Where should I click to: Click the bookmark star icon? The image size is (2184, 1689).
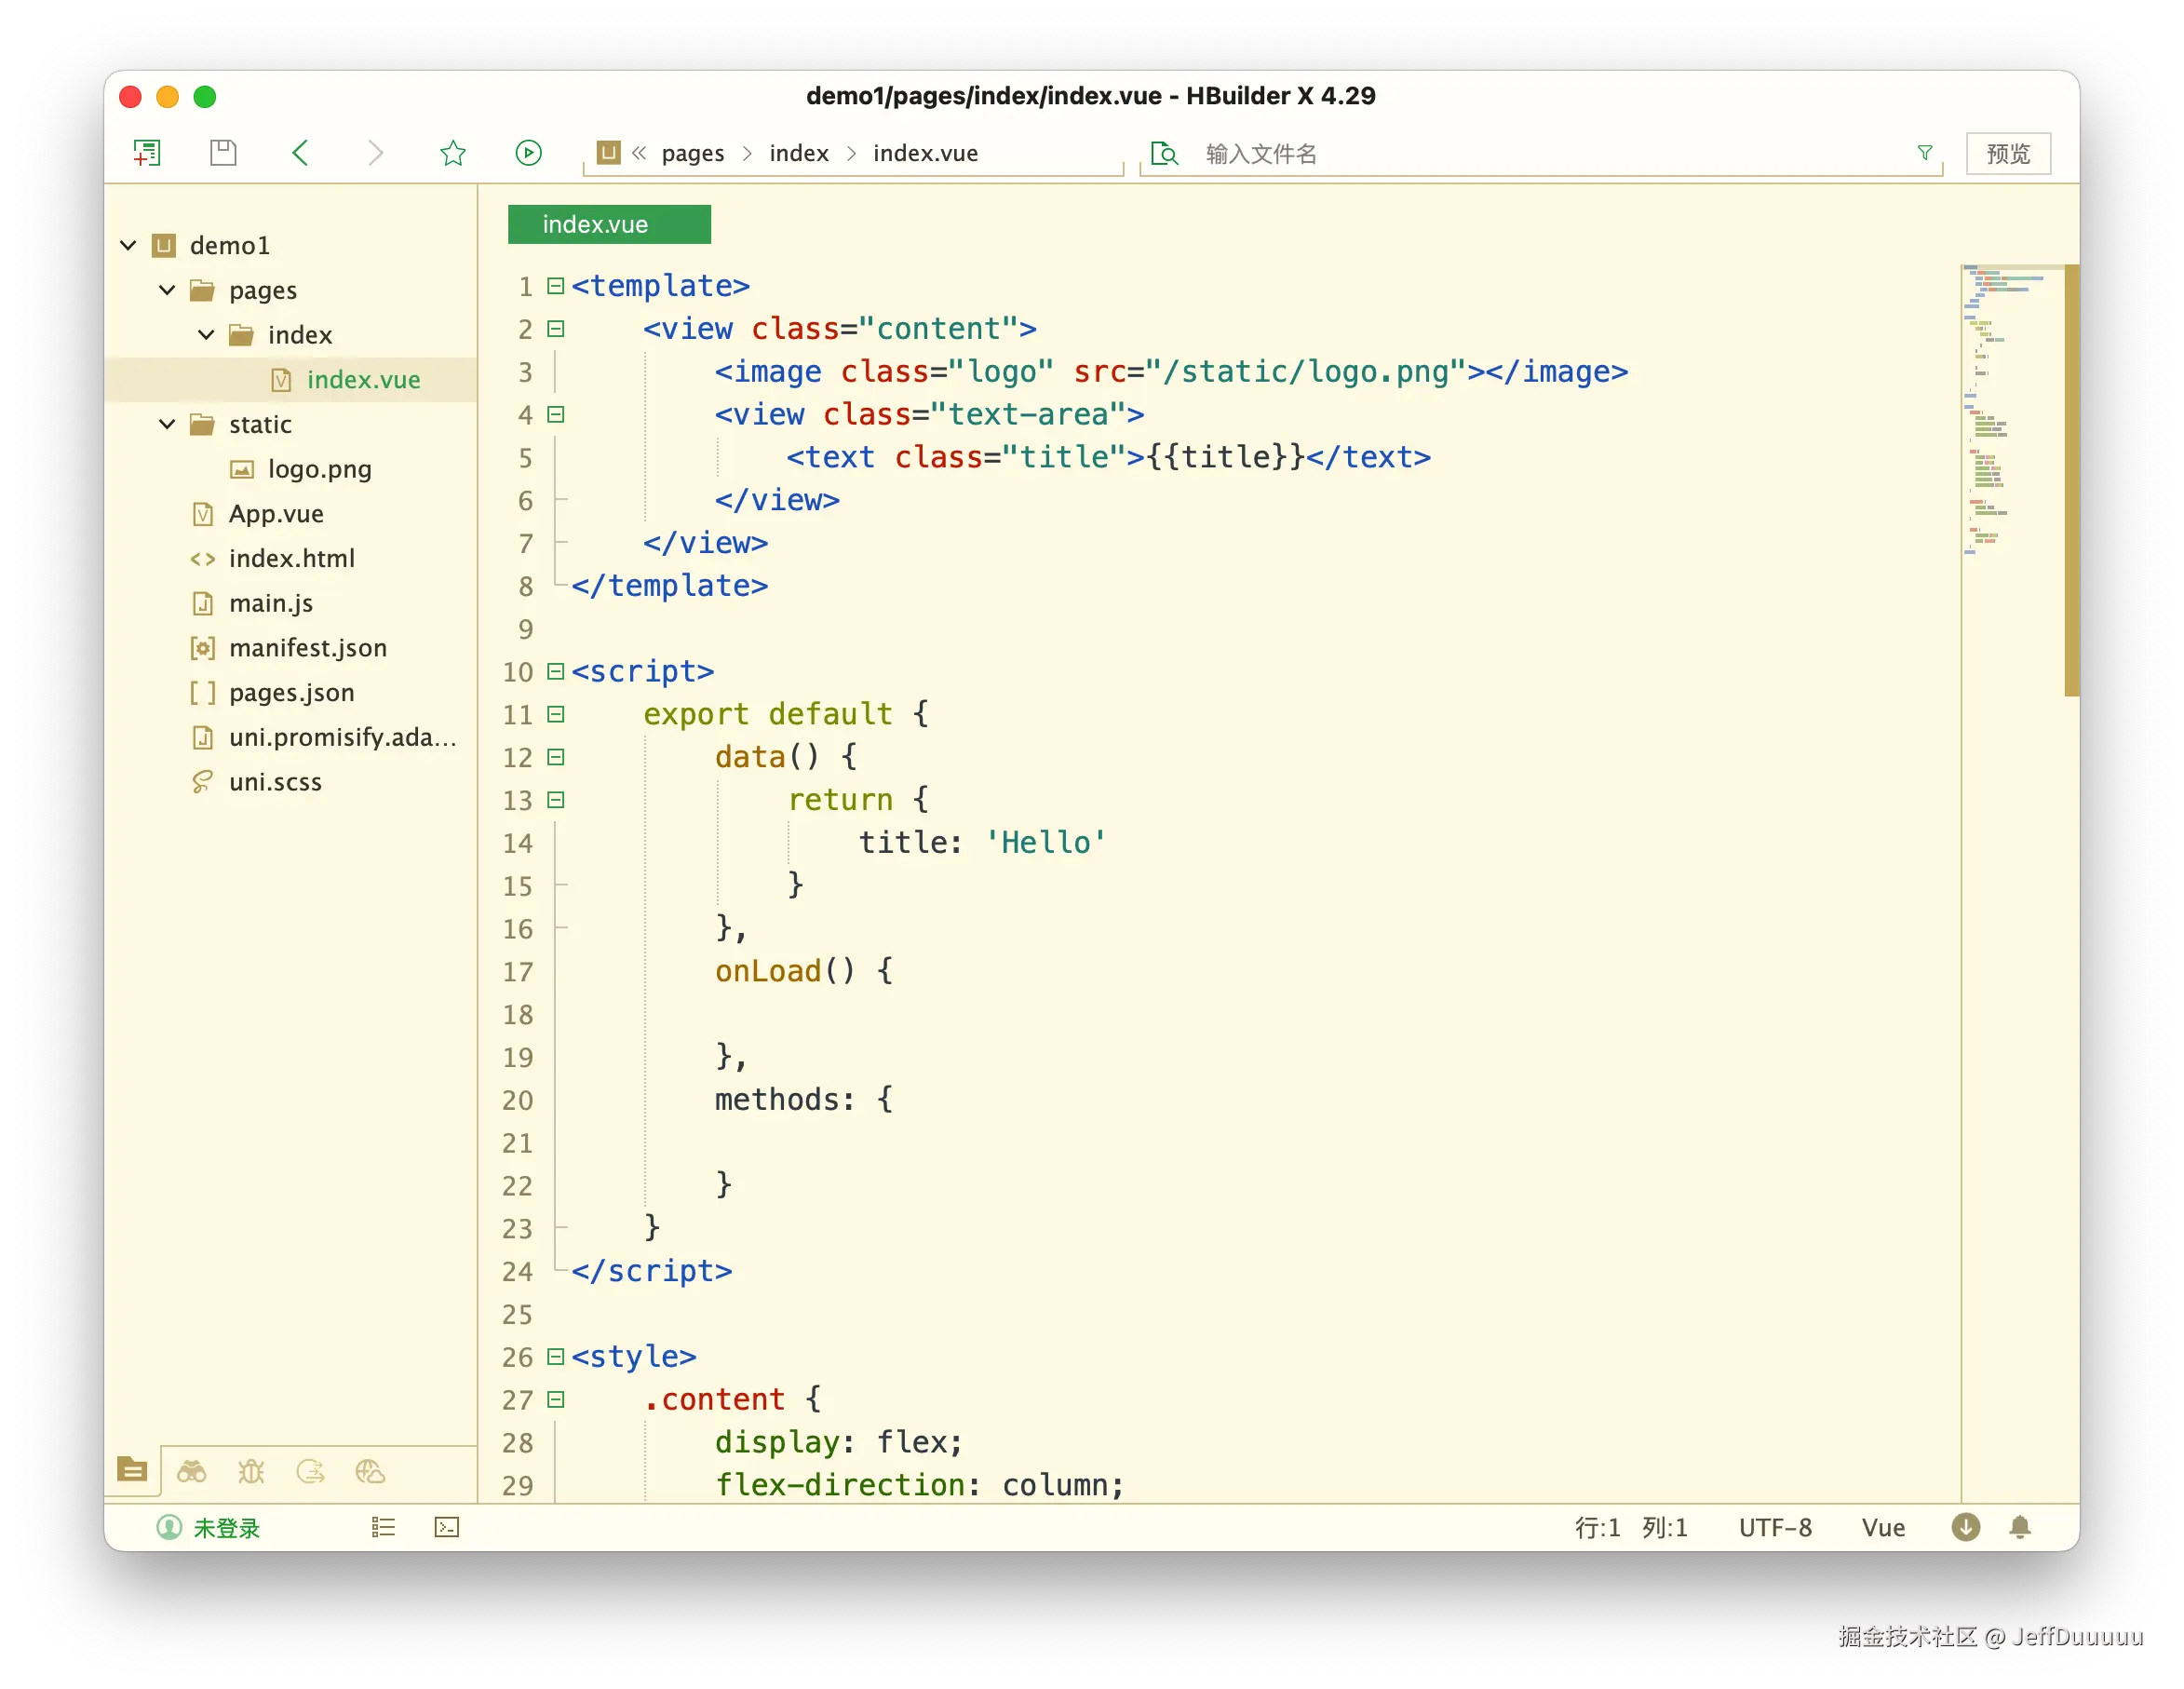point(453,153)
